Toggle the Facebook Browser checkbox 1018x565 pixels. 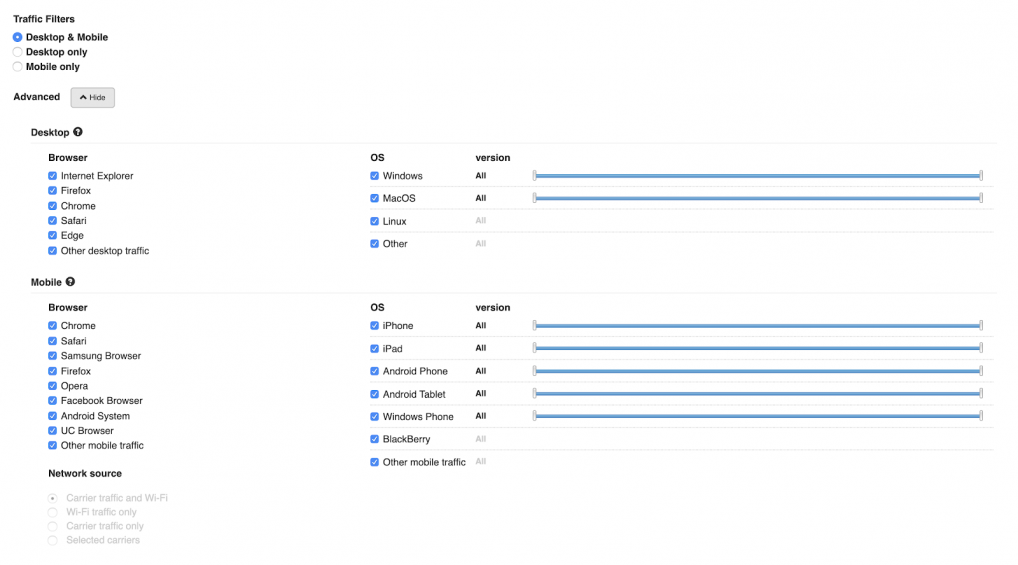pyautogui.click(x=53, y=401)
